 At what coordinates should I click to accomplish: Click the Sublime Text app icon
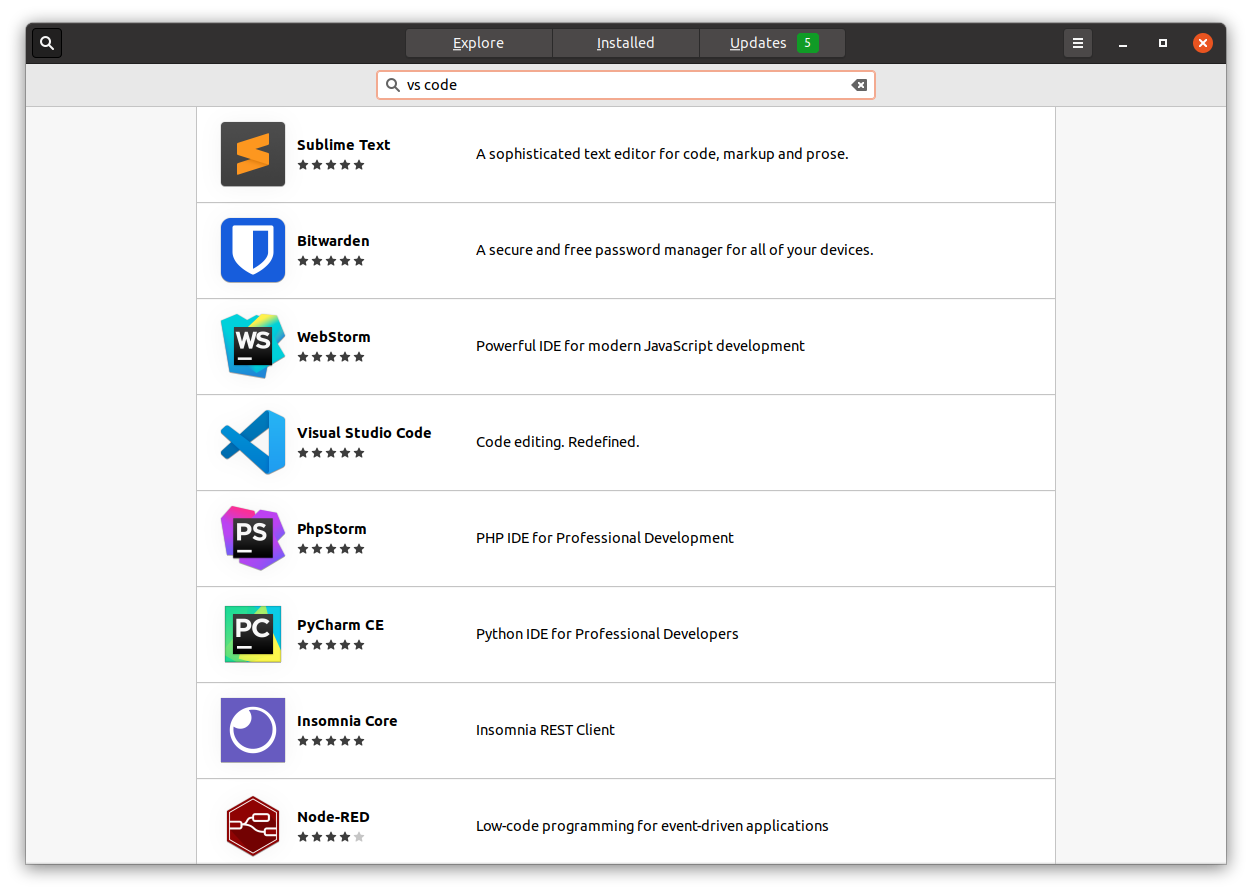pos(253,154)
